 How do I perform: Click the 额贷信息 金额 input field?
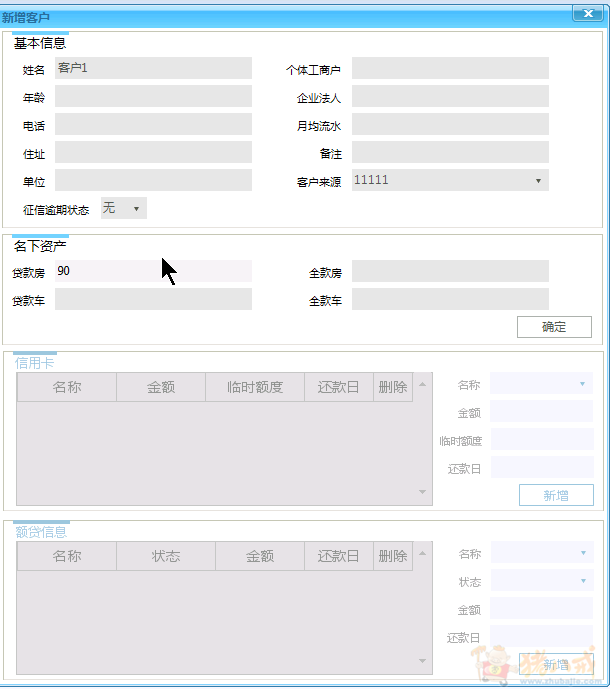tap(541, 609)
